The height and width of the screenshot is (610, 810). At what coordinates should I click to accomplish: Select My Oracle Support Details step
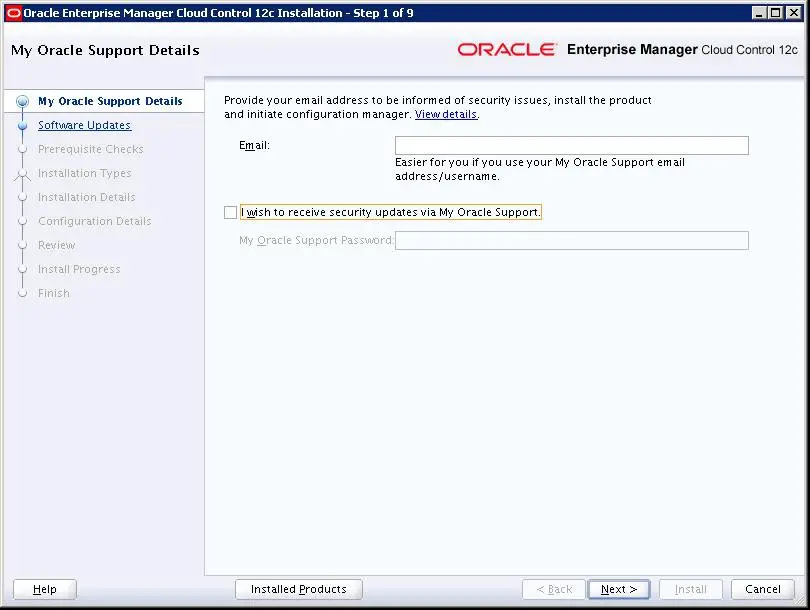110,101
